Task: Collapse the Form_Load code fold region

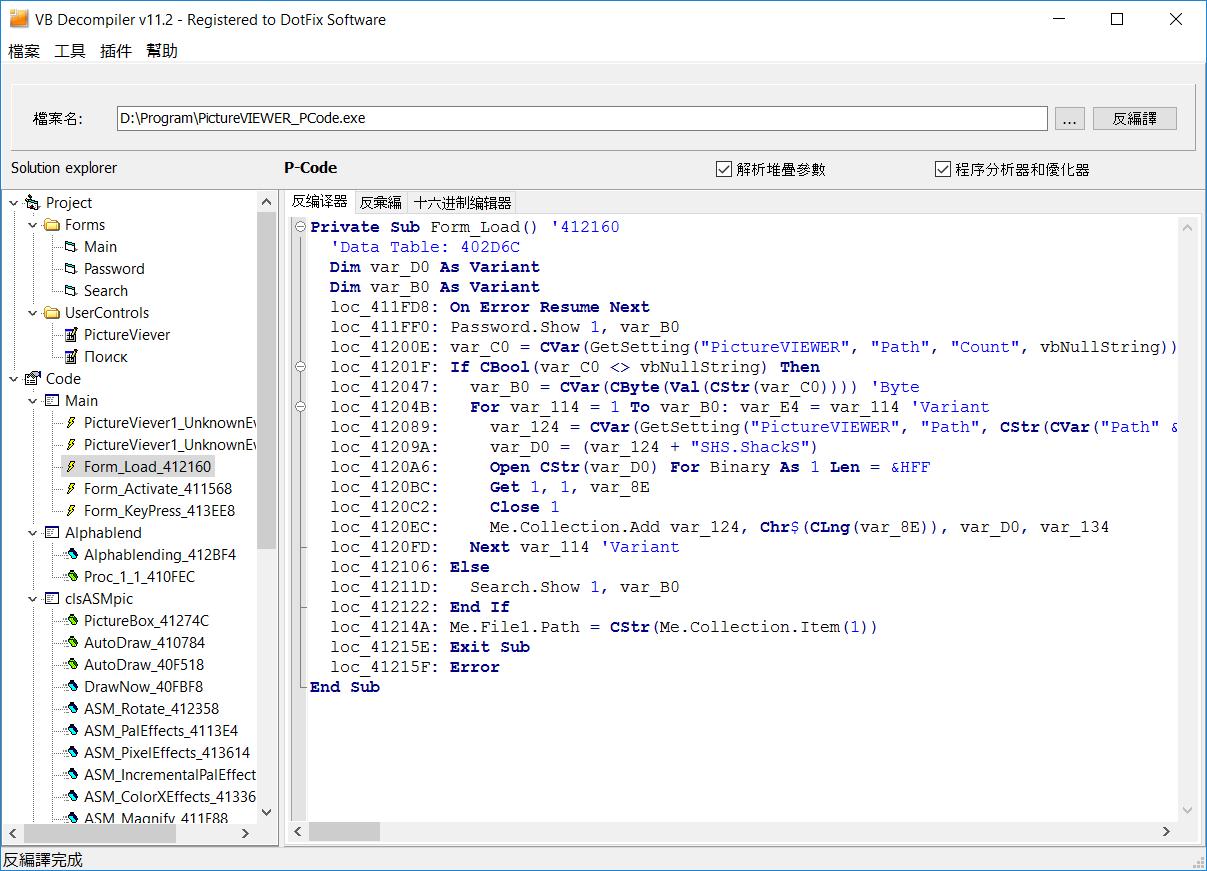Action: coord(299,227)
